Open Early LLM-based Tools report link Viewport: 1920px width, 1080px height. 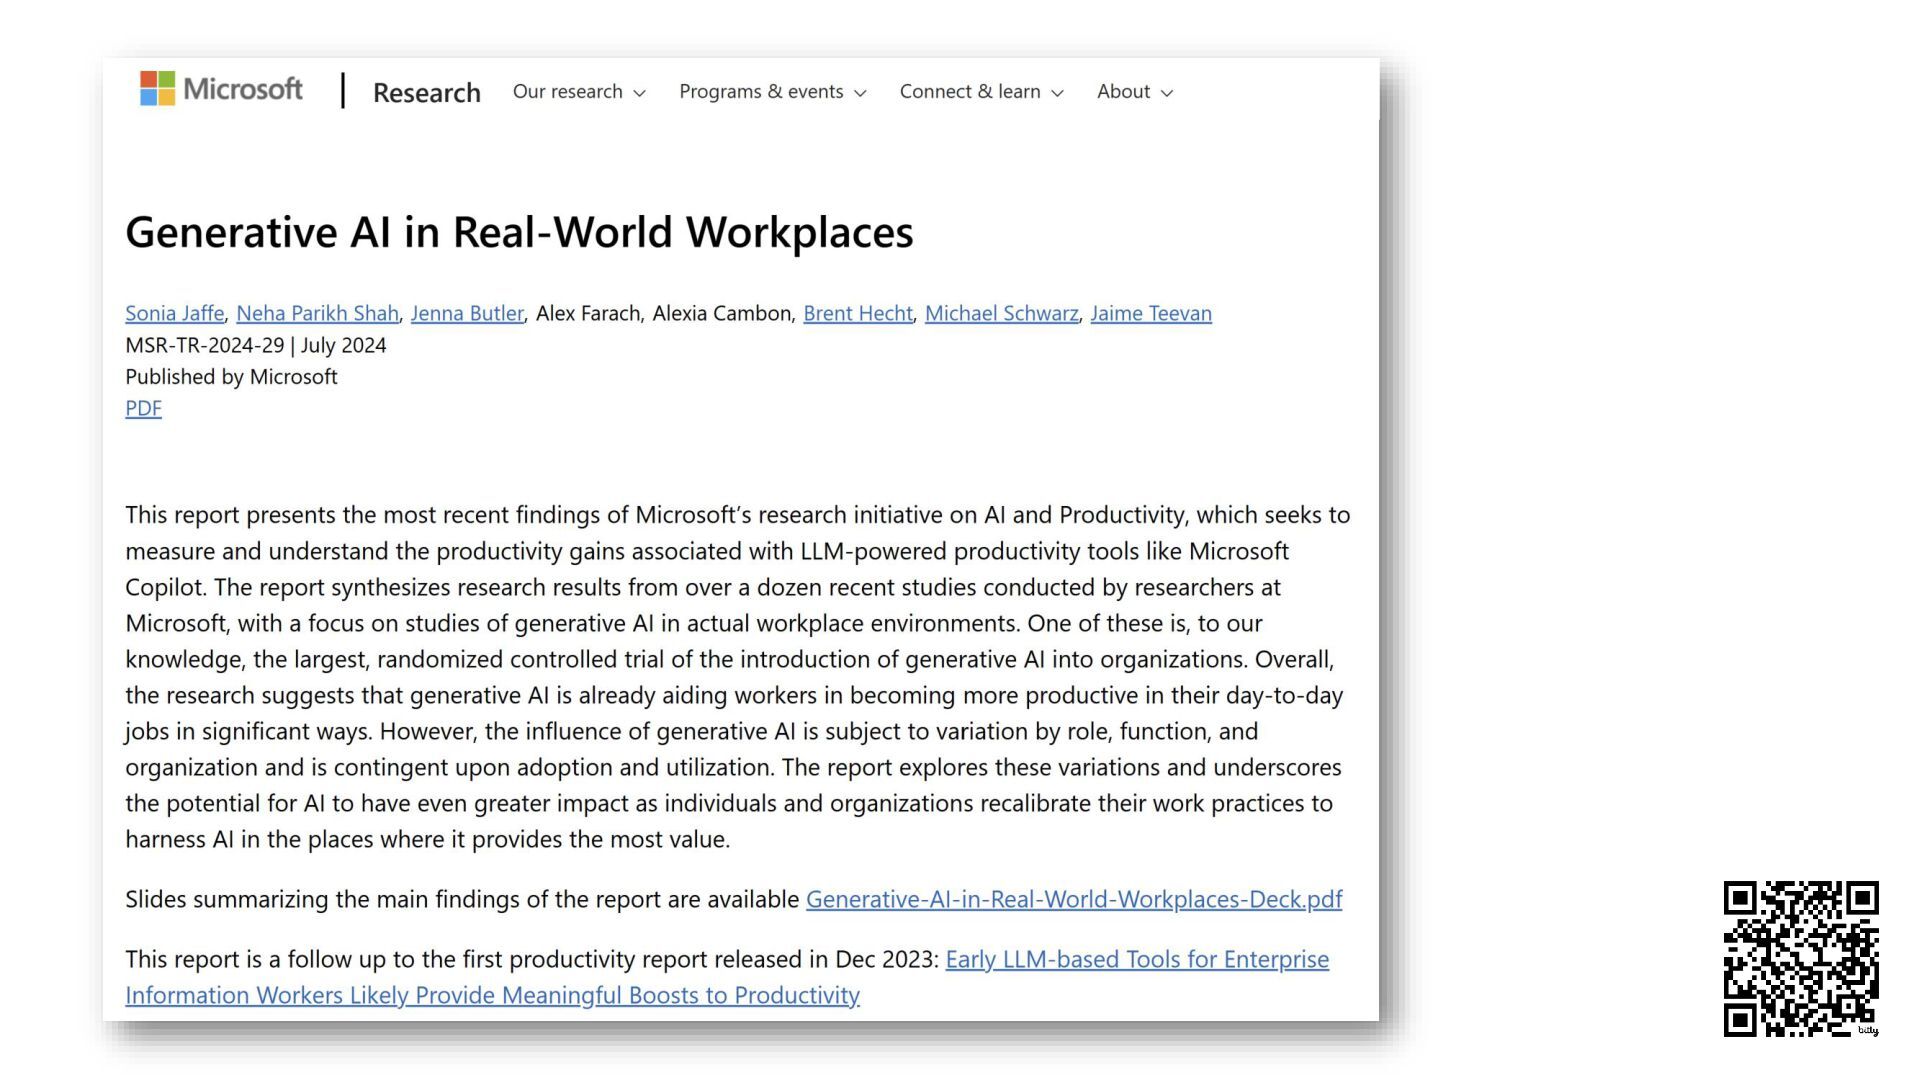click(x=1136, y=959)
